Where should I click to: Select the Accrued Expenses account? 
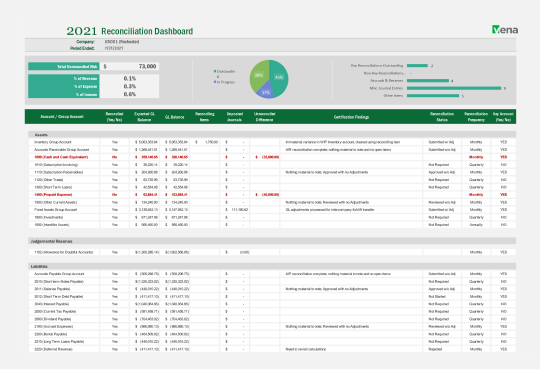(x=53, y=326)
